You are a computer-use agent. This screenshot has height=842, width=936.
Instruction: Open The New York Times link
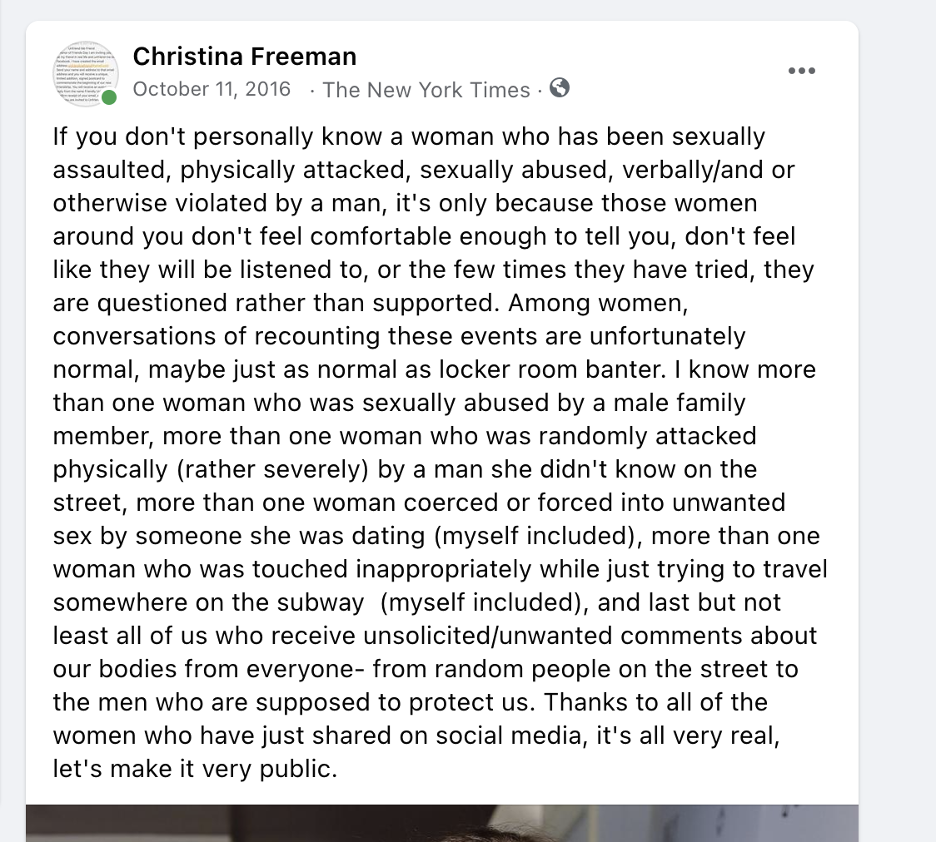click(426, 90)
